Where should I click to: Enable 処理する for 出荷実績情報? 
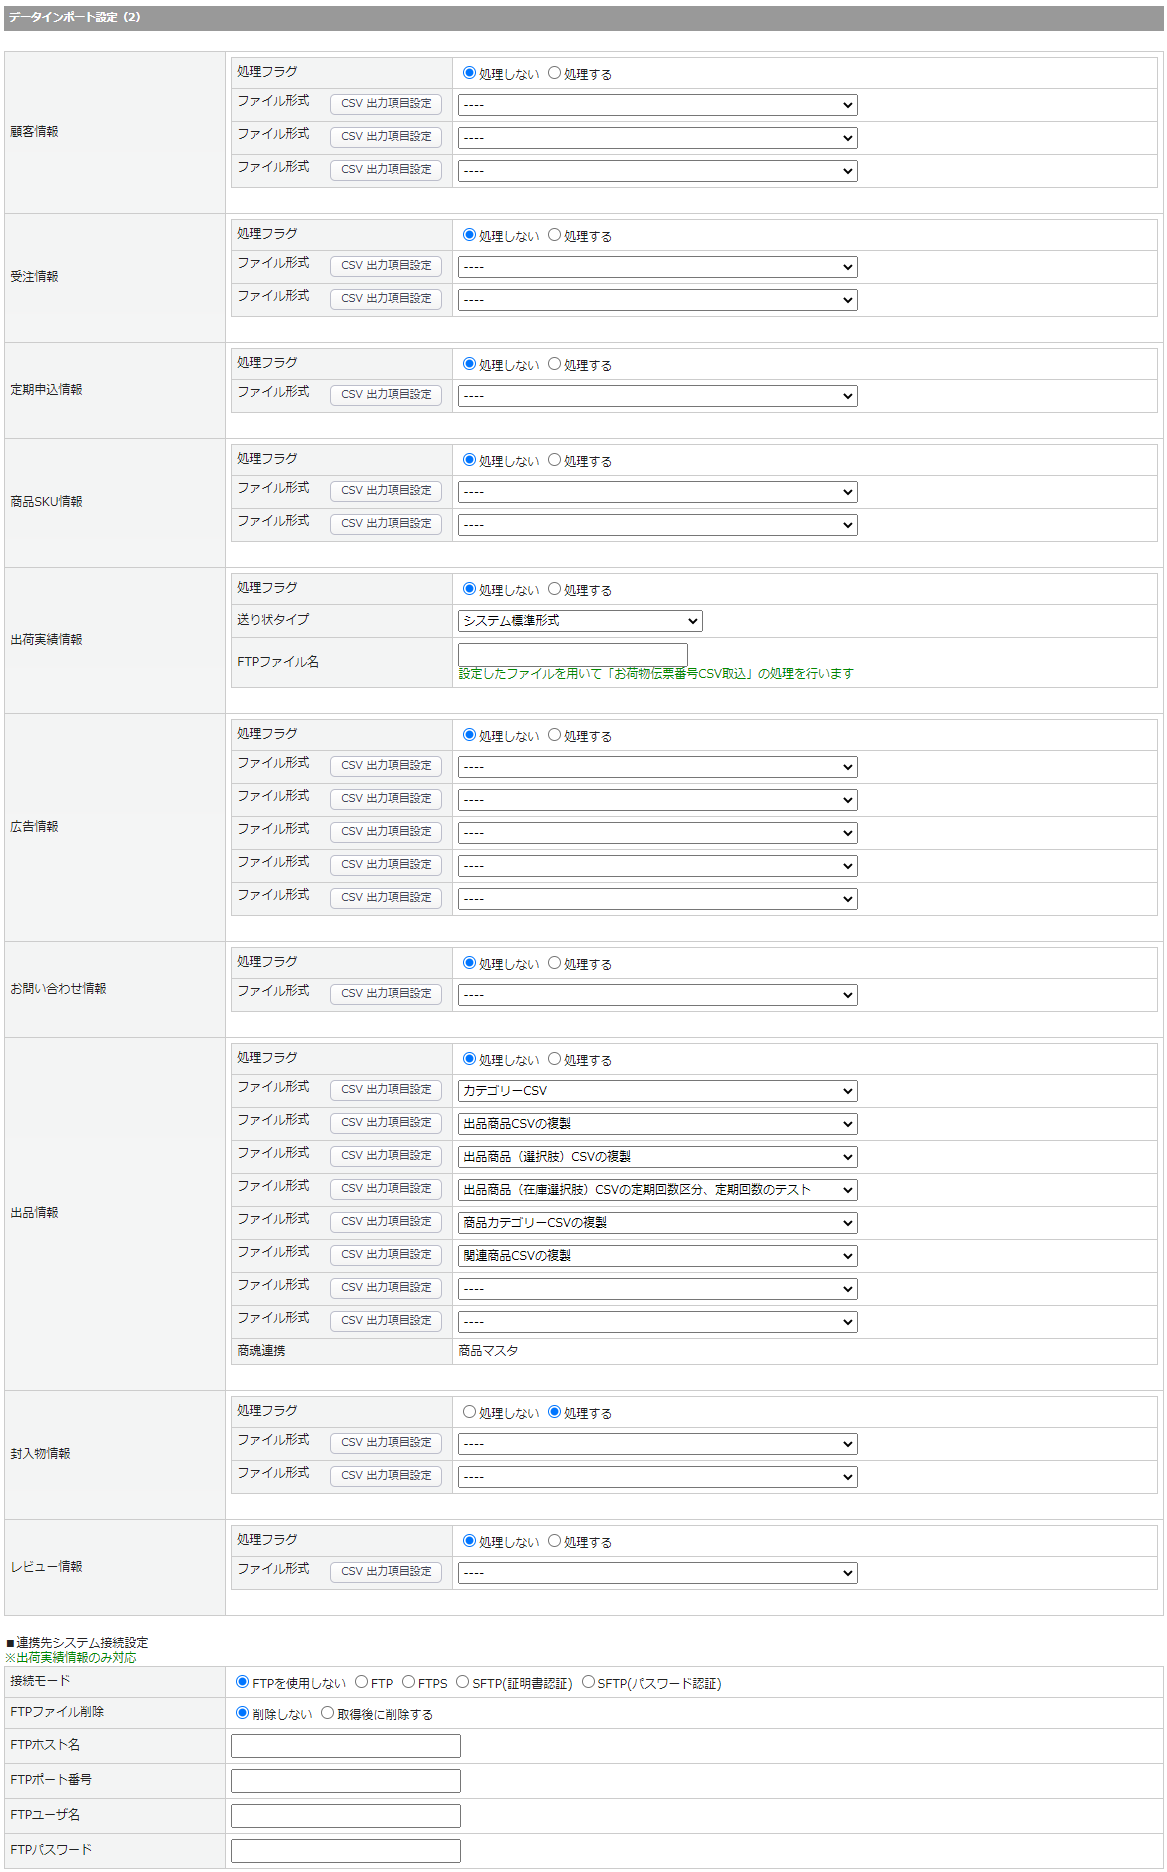[554, 589]
